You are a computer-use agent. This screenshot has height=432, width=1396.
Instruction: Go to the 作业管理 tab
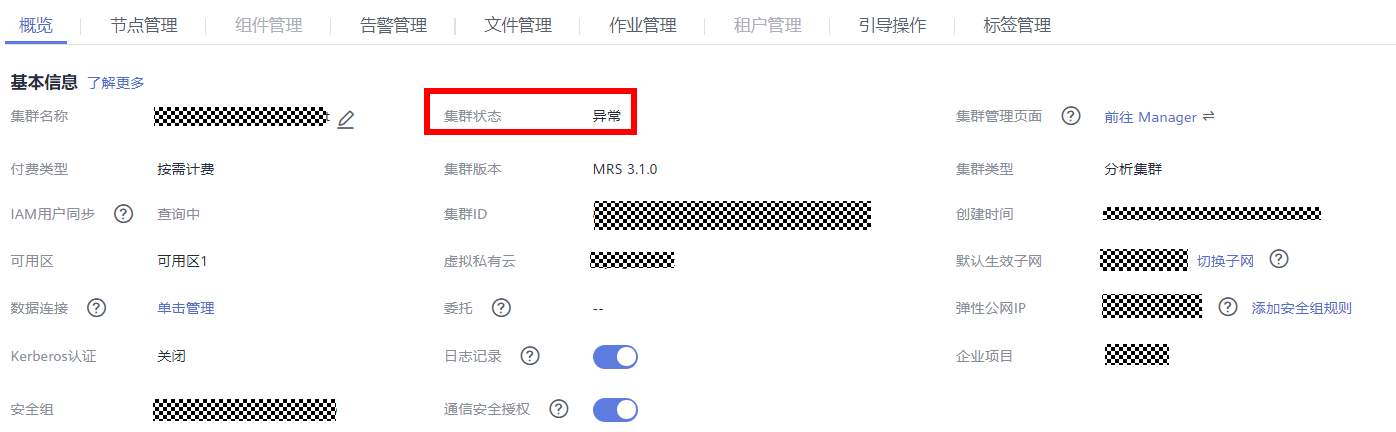tap(642, 25)
